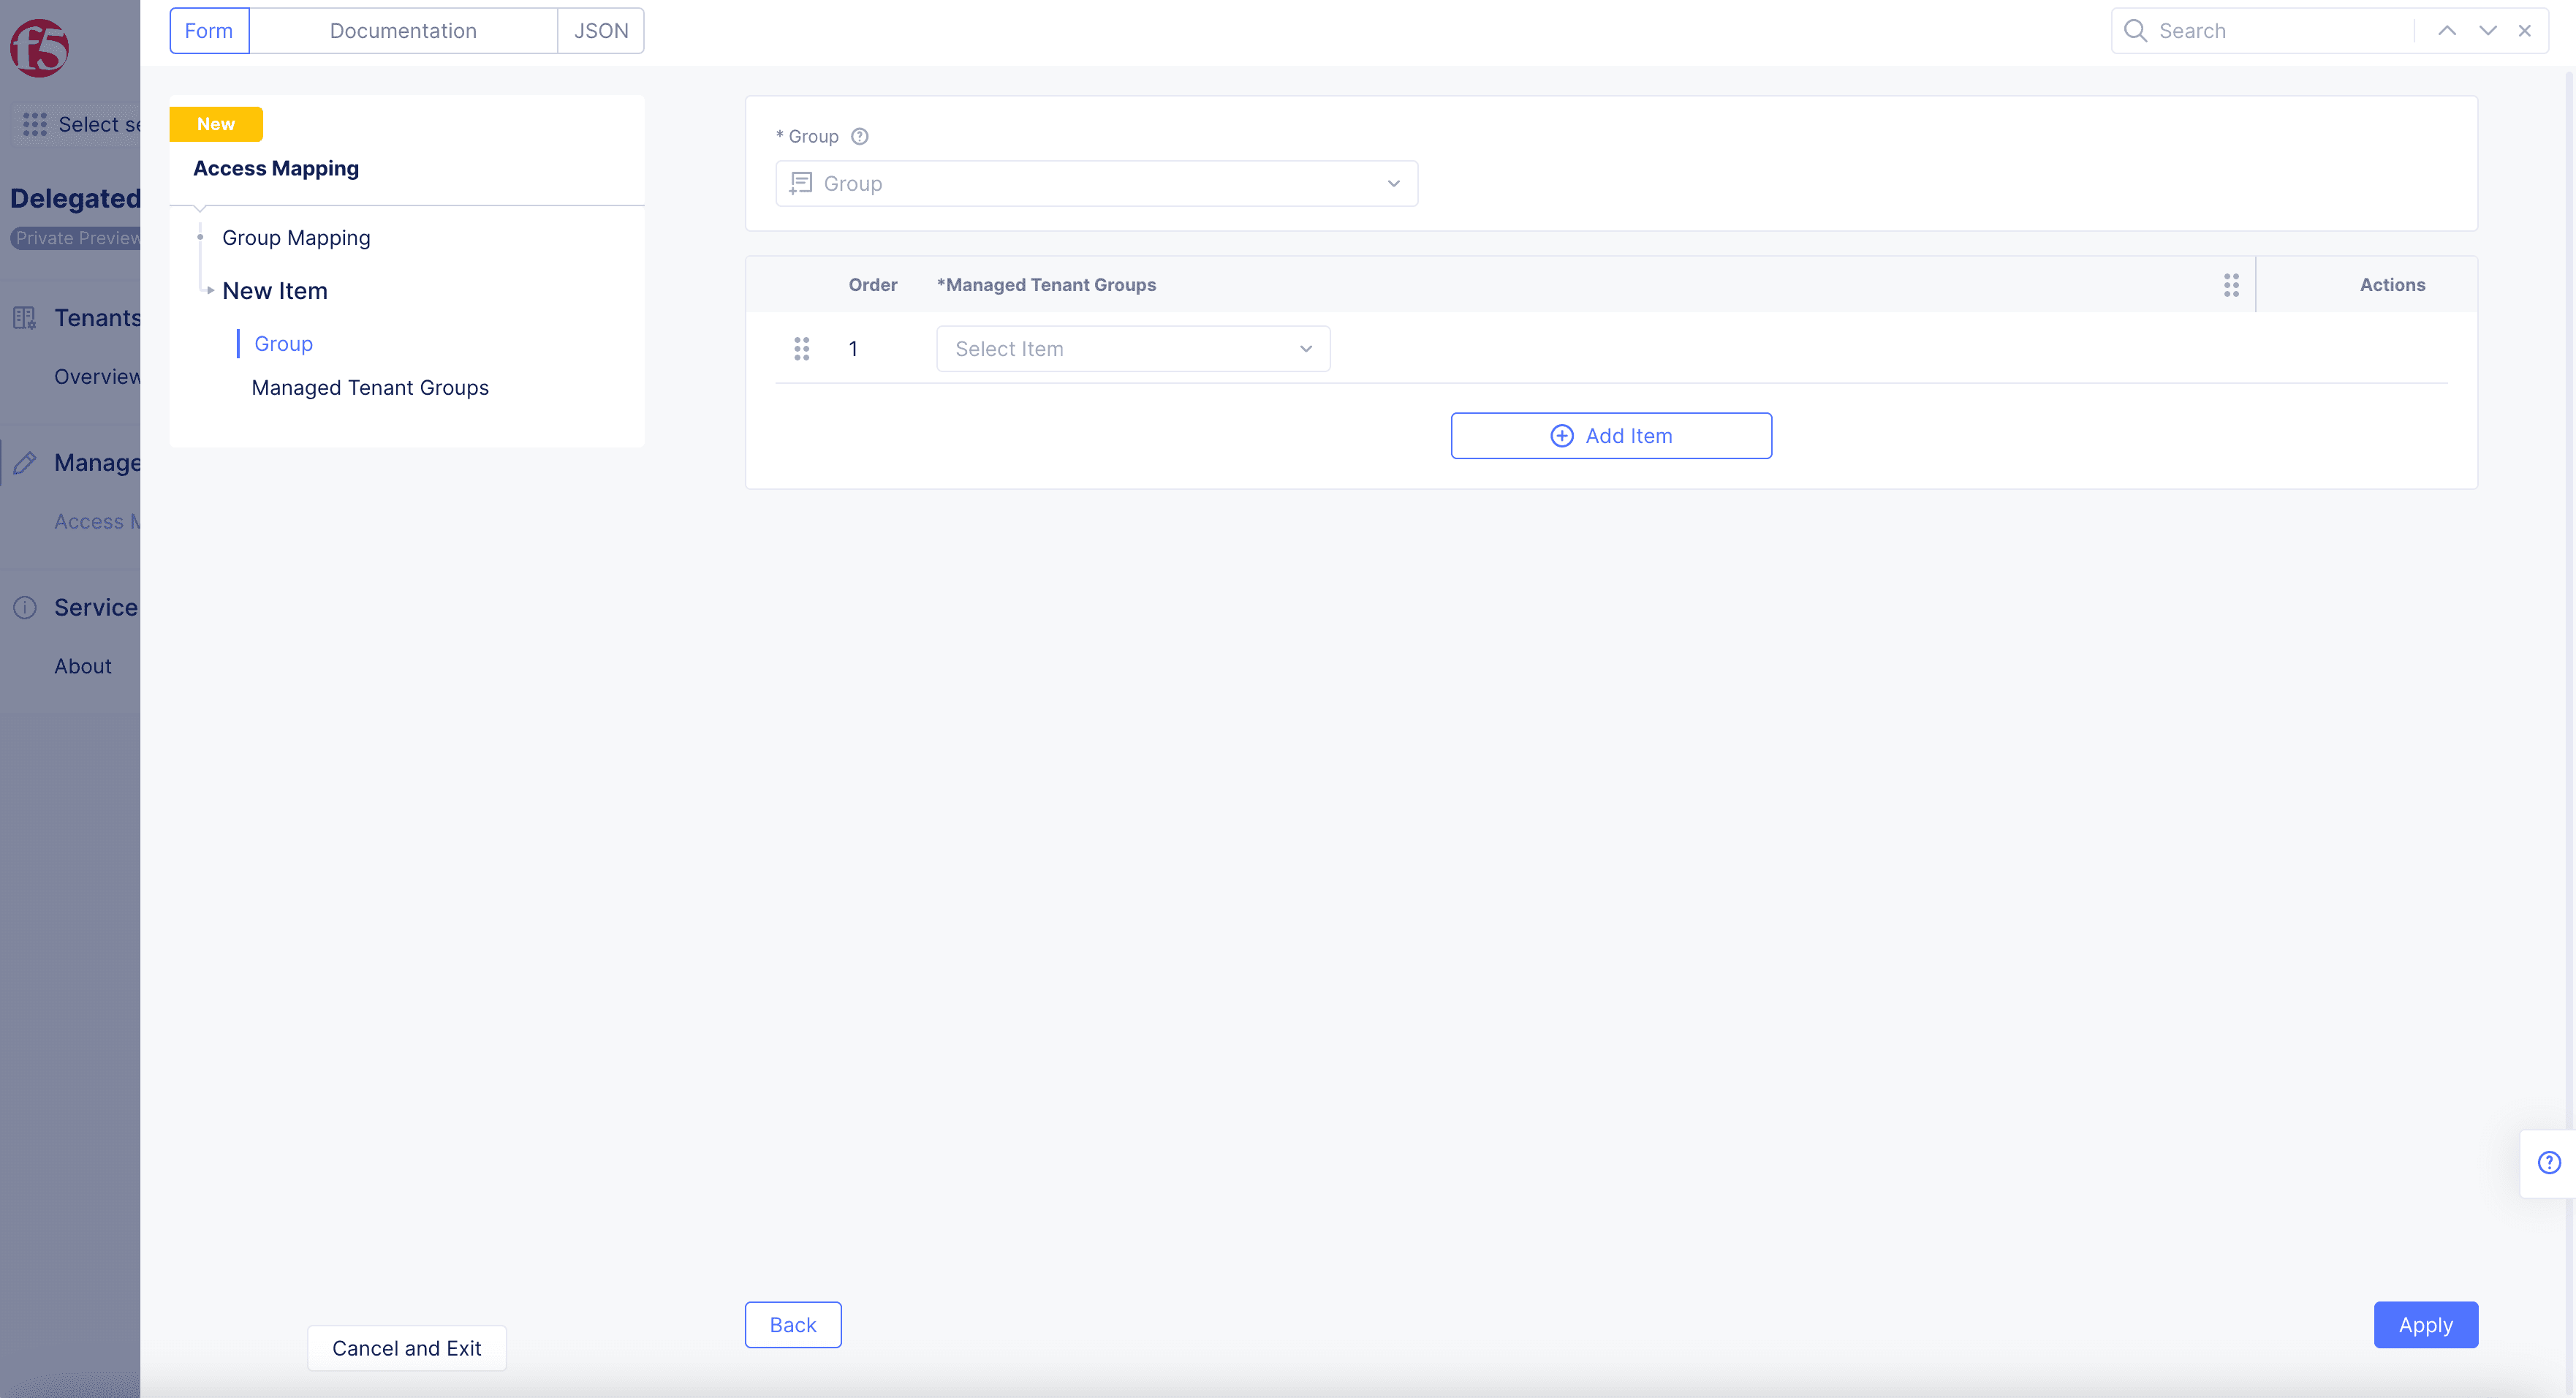
Task: Click Cancel and Exit button
Action: pyautogui.click(x=406, y=1346)
